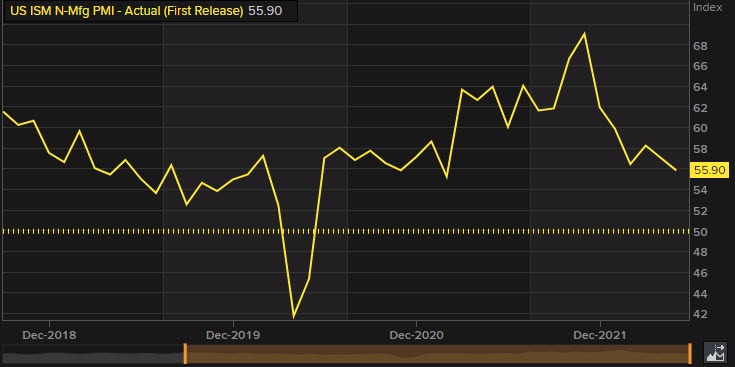Grab the right orange handle of range navigator
Screen dimensions: 735x367
tap(690, 353)
